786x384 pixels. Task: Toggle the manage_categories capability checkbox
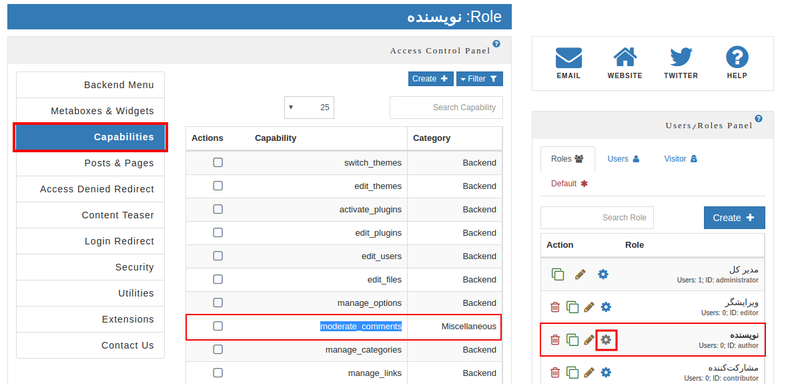pos(218,349)
